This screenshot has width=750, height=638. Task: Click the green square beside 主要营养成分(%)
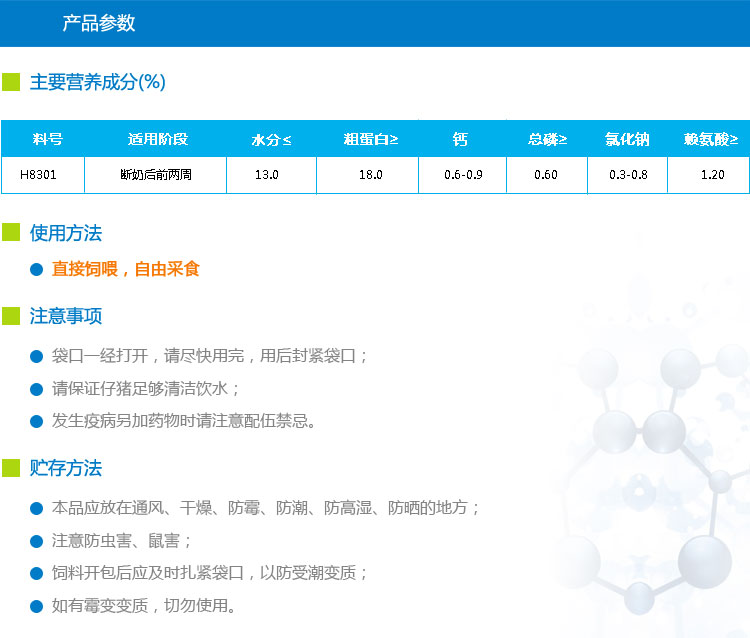click(11, 82)
